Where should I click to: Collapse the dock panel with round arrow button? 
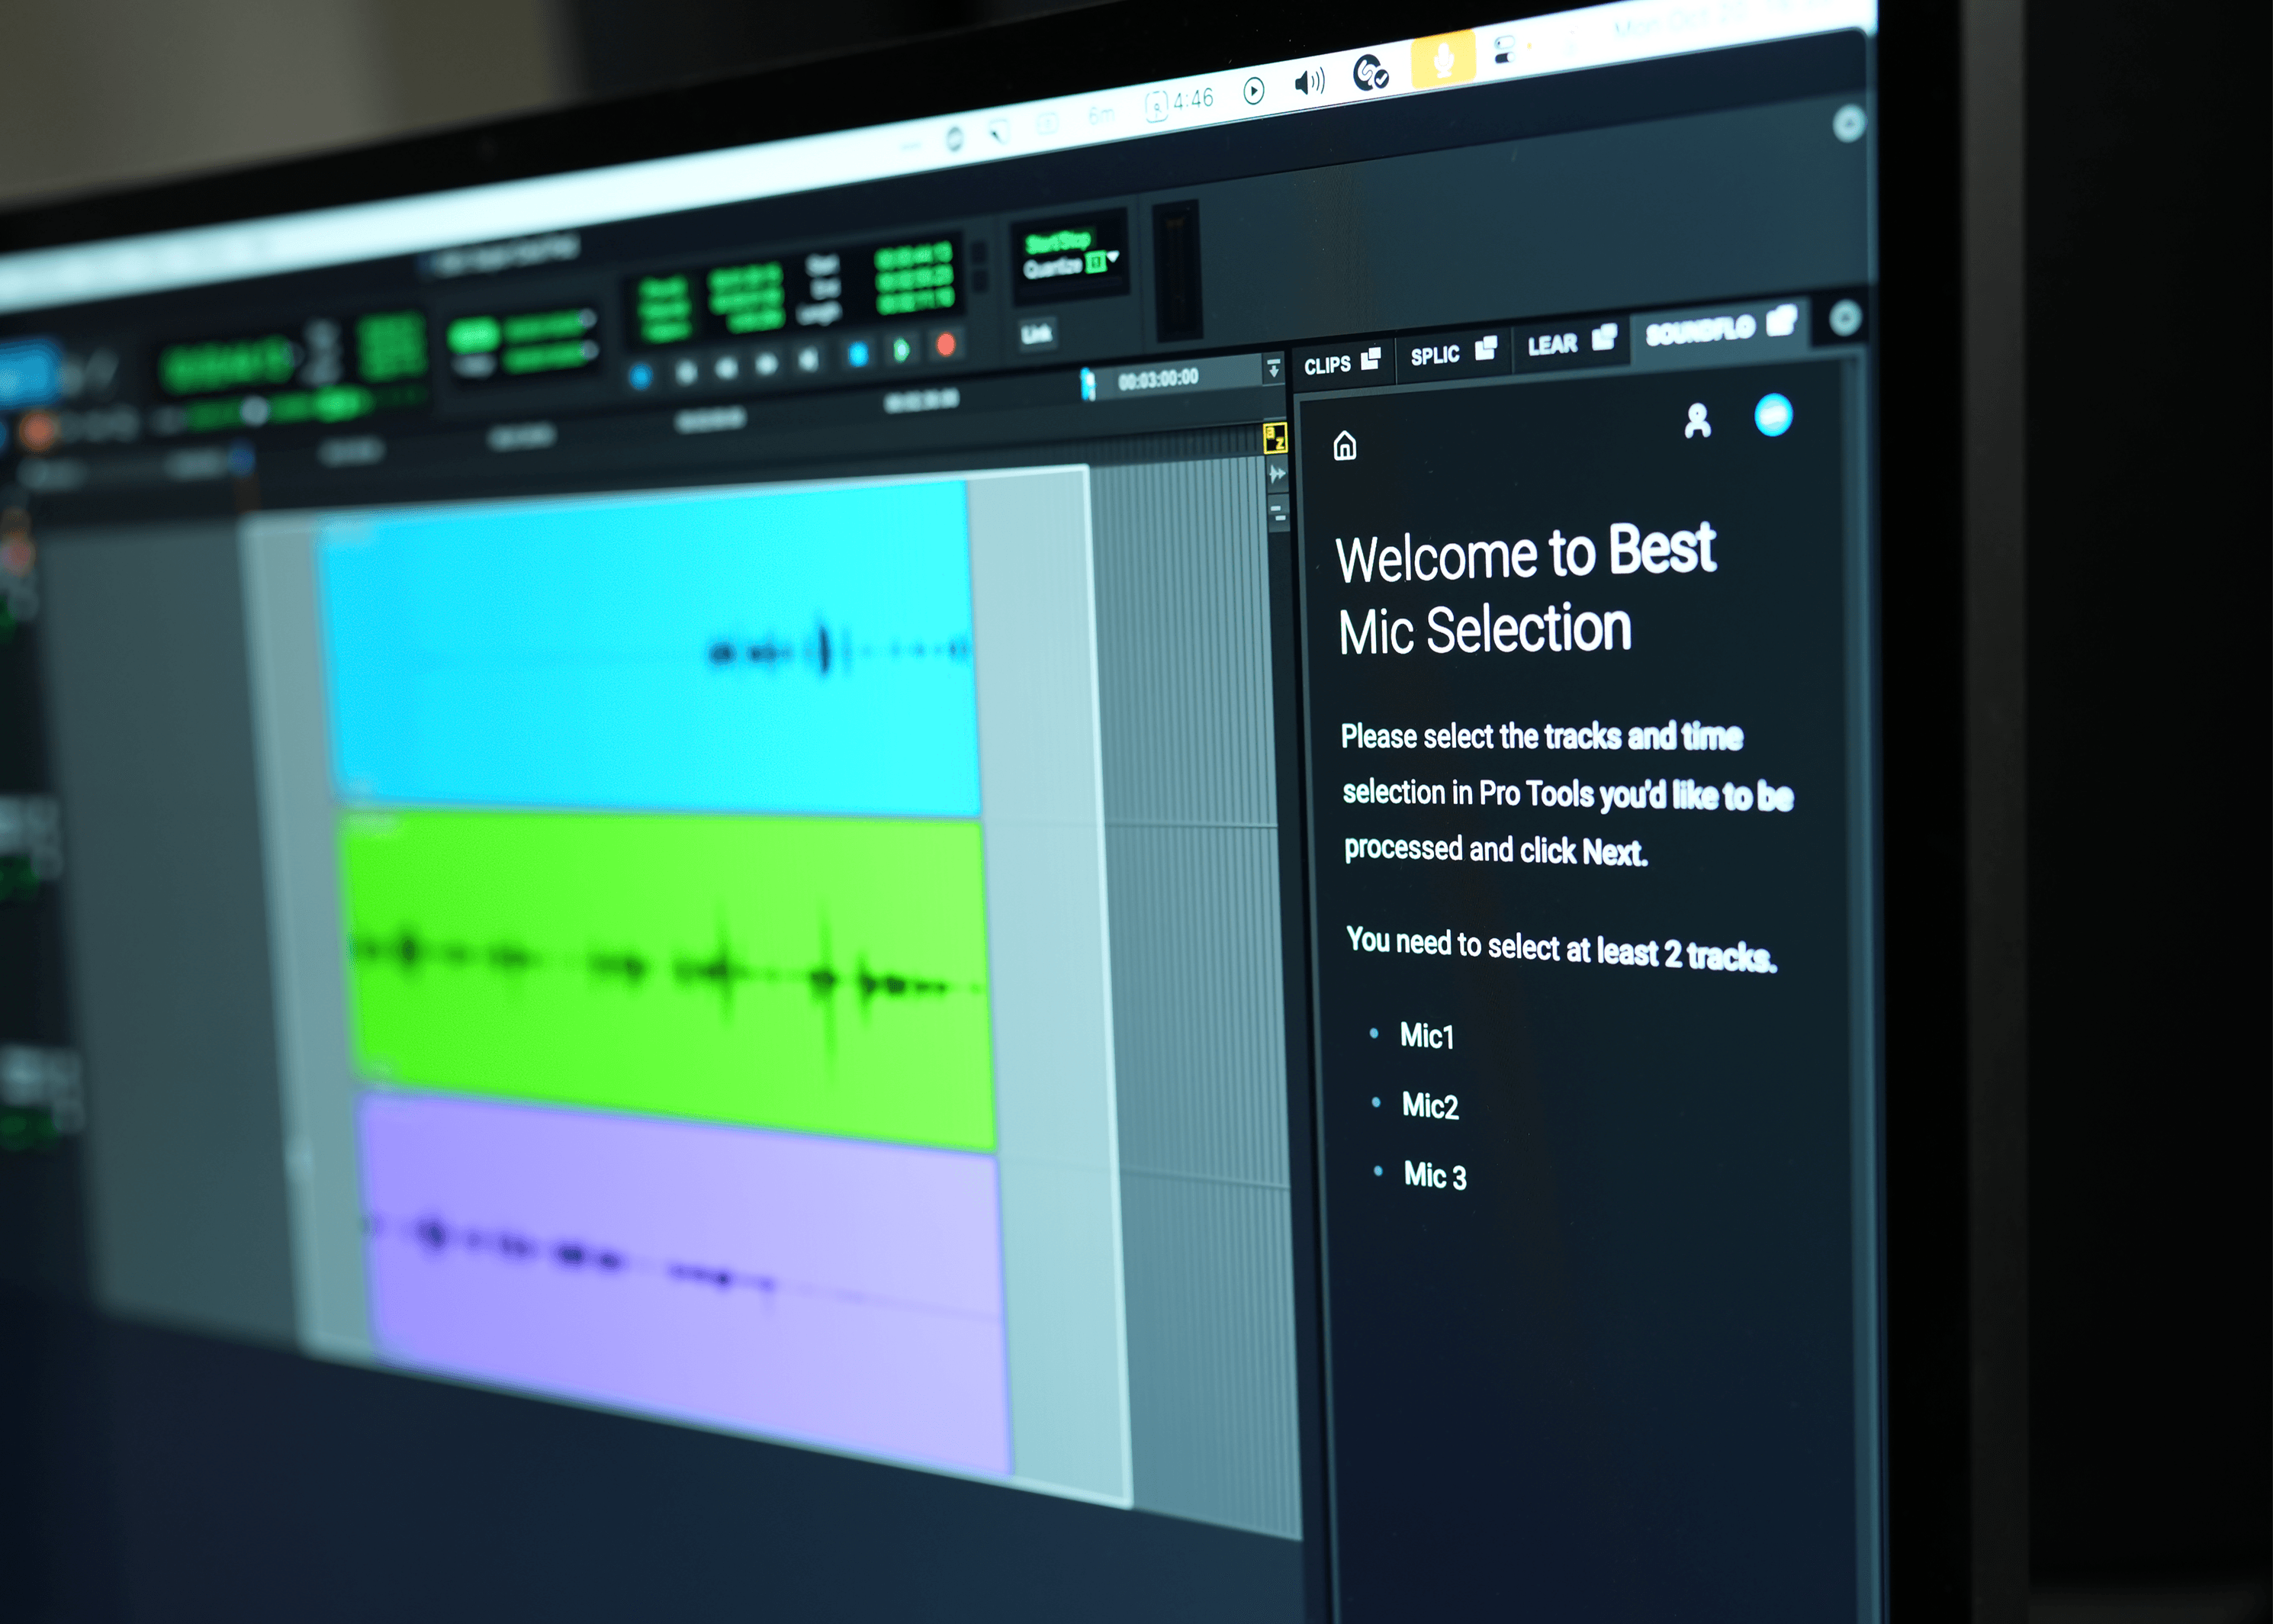tap(1845, 319)
